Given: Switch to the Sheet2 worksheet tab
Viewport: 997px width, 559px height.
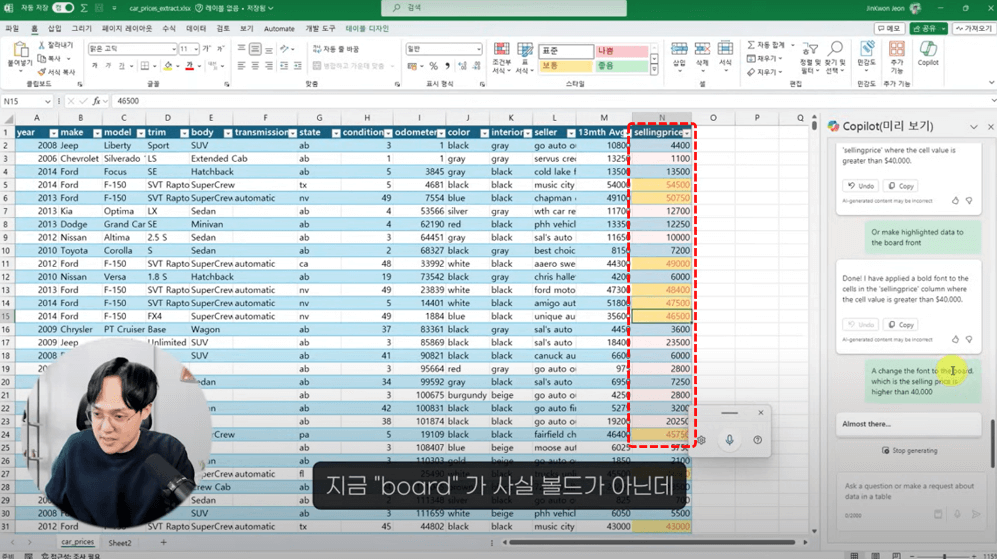Looking at the screenshot, I should pos(120,543).
